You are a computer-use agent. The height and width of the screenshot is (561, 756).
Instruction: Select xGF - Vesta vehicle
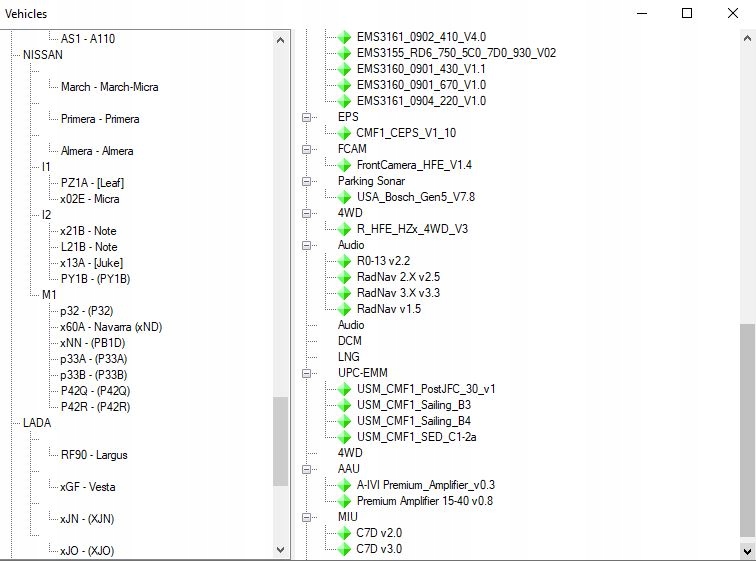coord(88,487)
